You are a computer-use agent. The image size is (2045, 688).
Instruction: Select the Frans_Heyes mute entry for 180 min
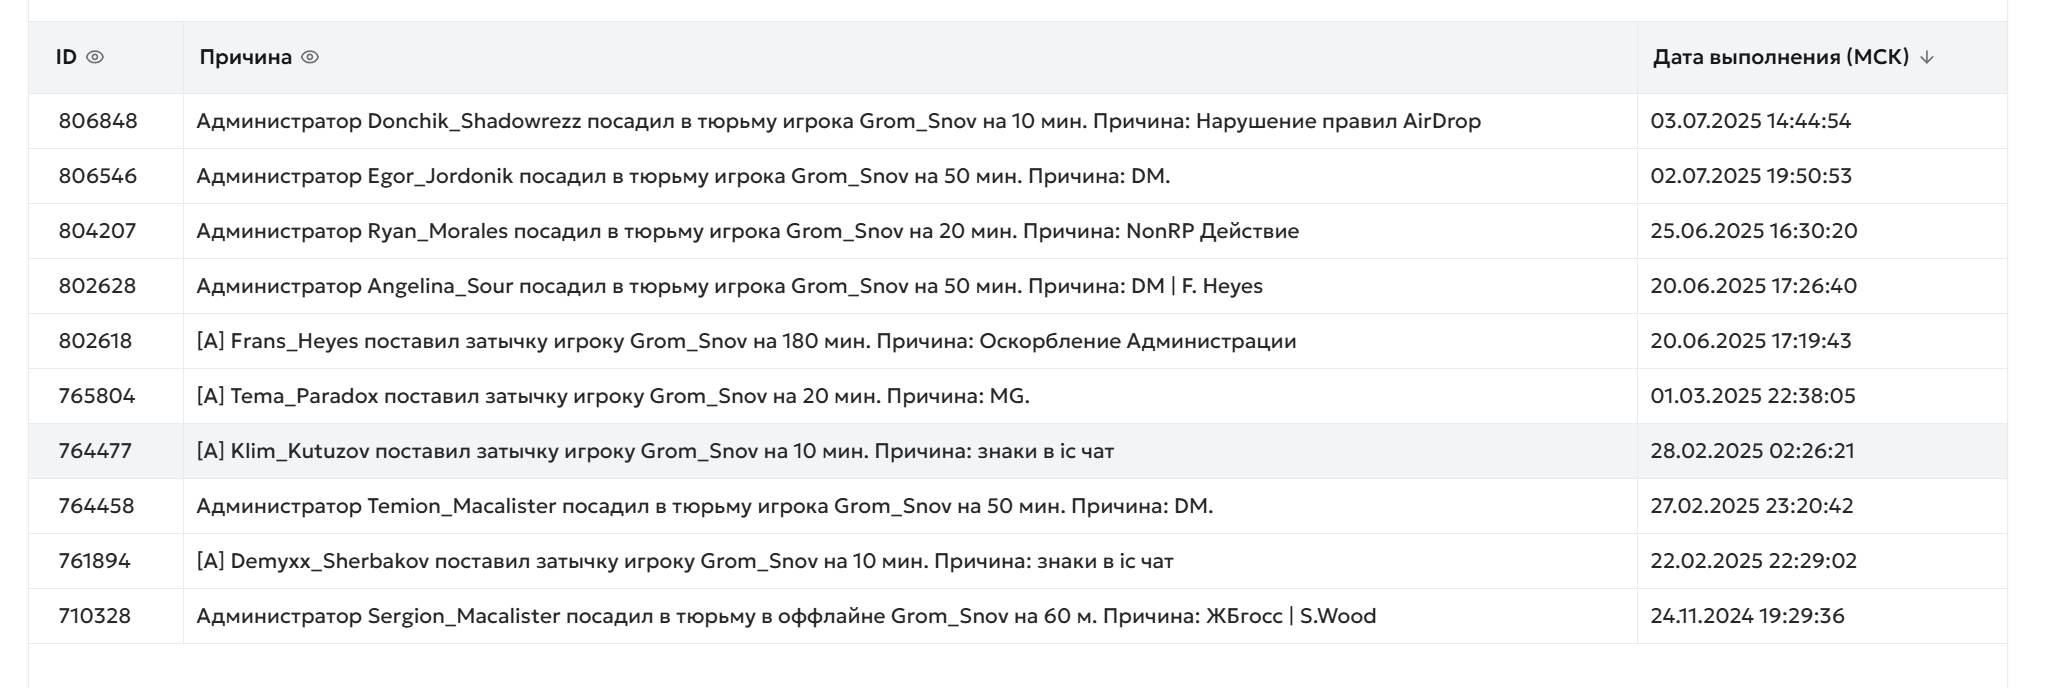[x=746, y=341]
